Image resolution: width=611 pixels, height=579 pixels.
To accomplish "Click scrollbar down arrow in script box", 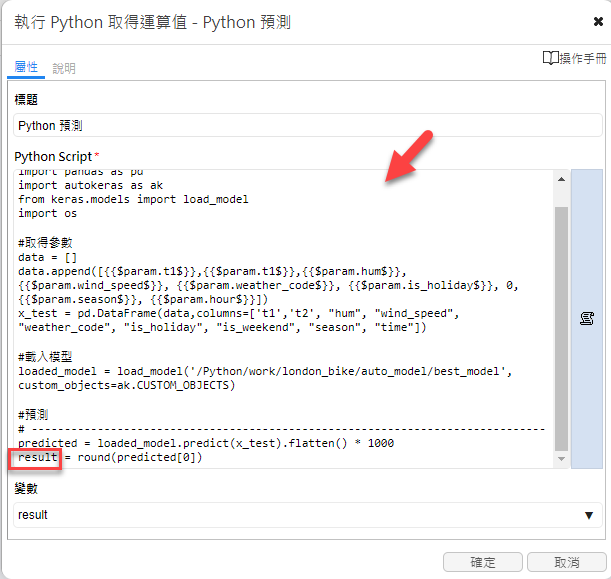I will (561, 459).
